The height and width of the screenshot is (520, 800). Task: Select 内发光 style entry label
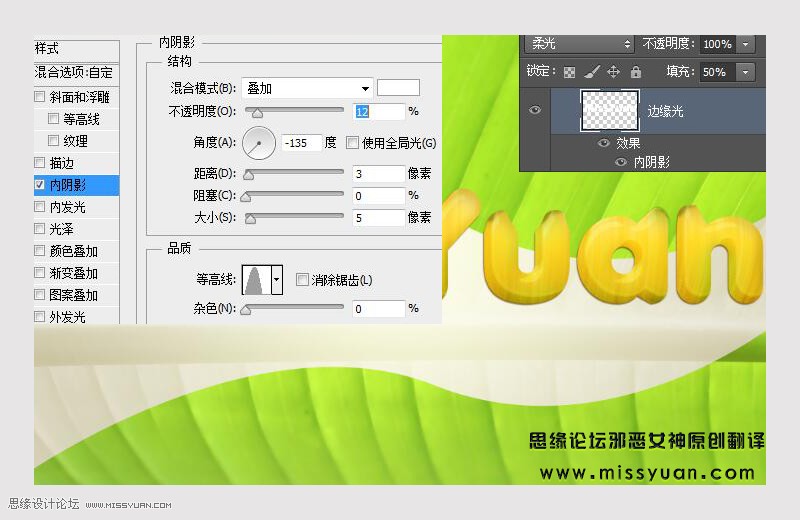coord(68,207)
